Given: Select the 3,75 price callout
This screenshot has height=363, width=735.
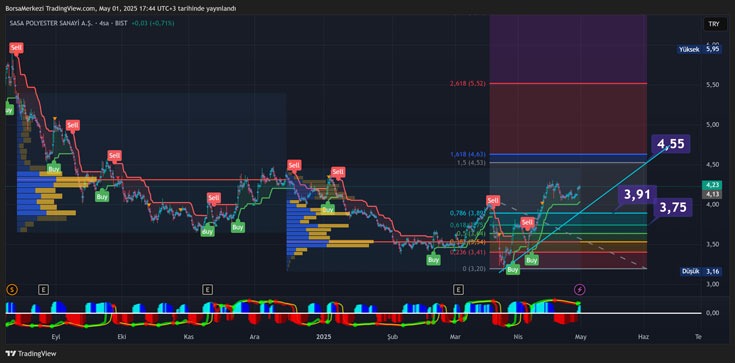Looking at the screenshot, I should point(673,207).
